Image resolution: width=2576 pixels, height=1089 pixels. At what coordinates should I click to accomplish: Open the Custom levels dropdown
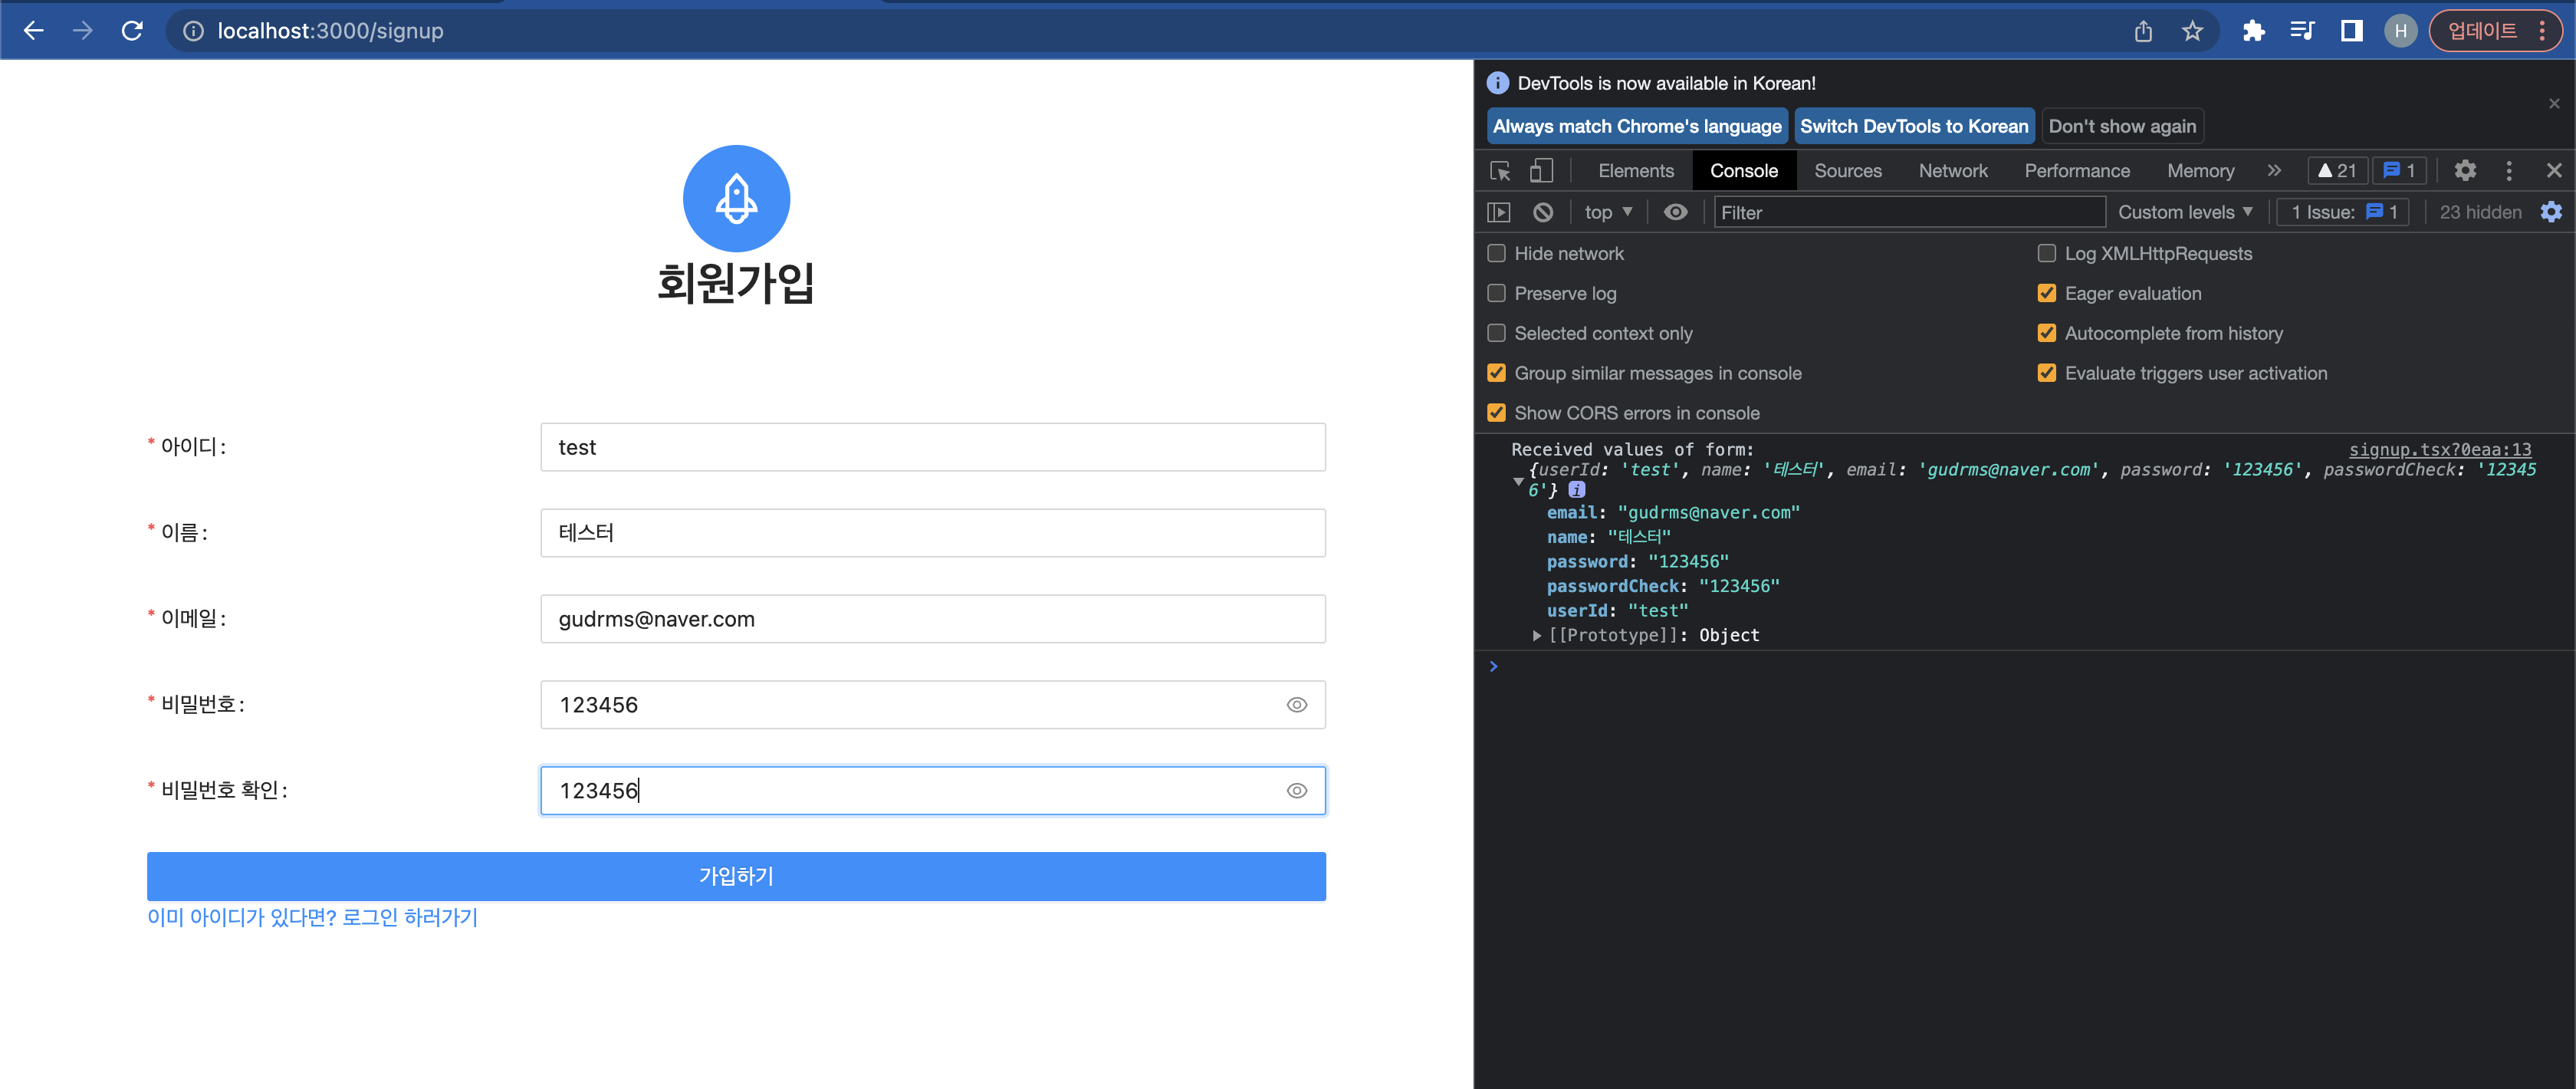pyautogui.click(x=2185, y=212)
